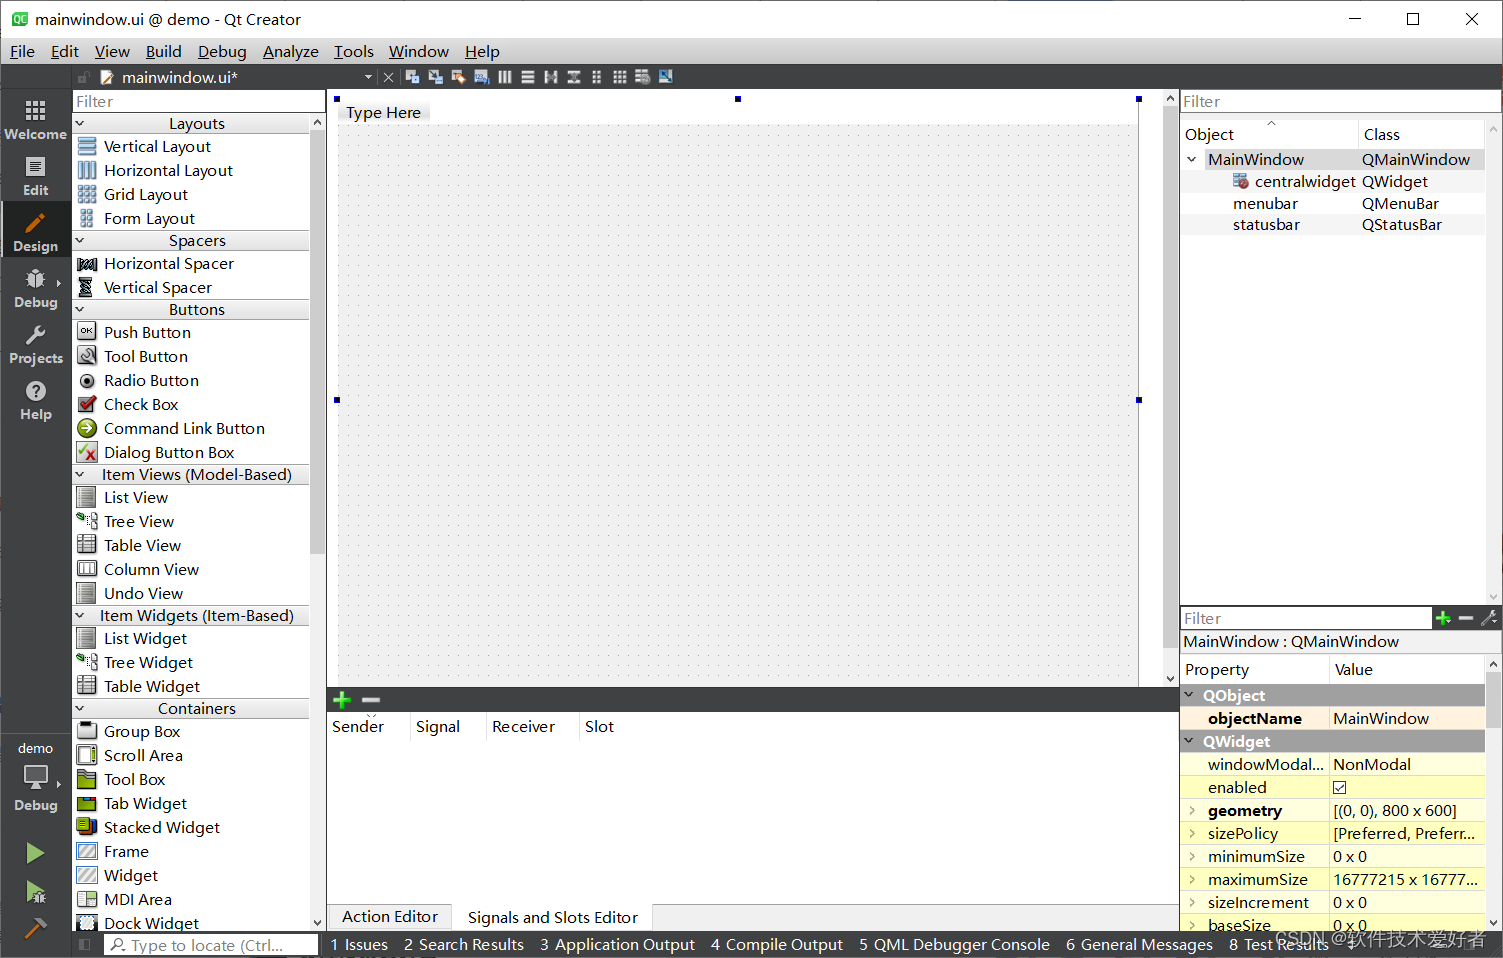Screen dimensions: 1503x958
Task: Remove dynamic property minus icon
Action: point(1466,619)
